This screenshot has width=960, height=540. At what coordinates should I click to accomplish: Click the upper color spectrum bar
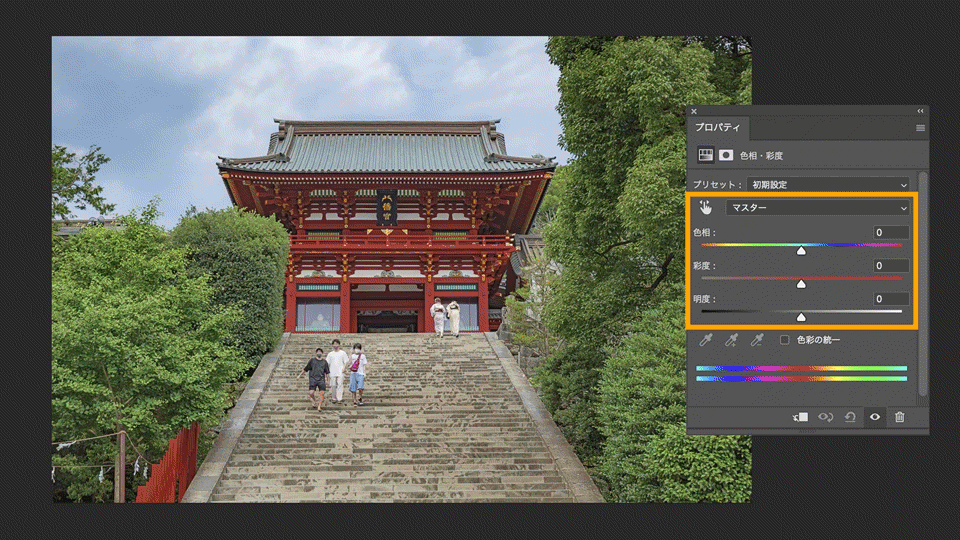pos(801,368)
